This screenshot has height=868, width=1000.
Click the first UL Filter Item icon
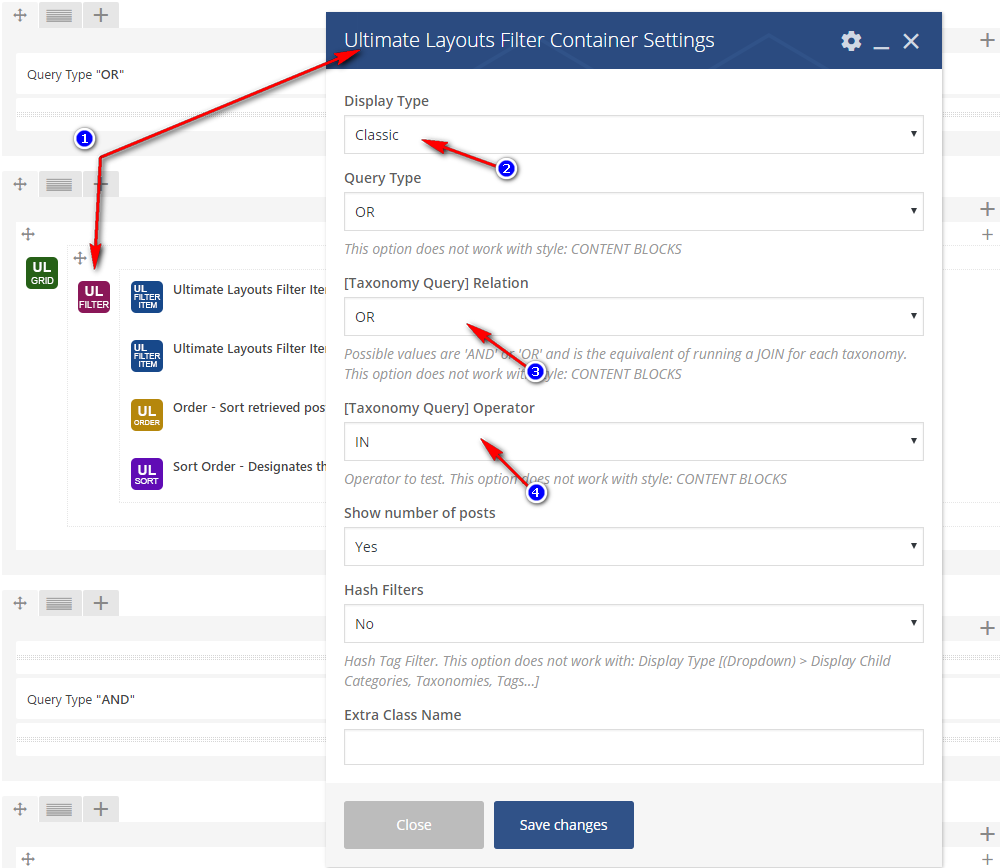147,297
